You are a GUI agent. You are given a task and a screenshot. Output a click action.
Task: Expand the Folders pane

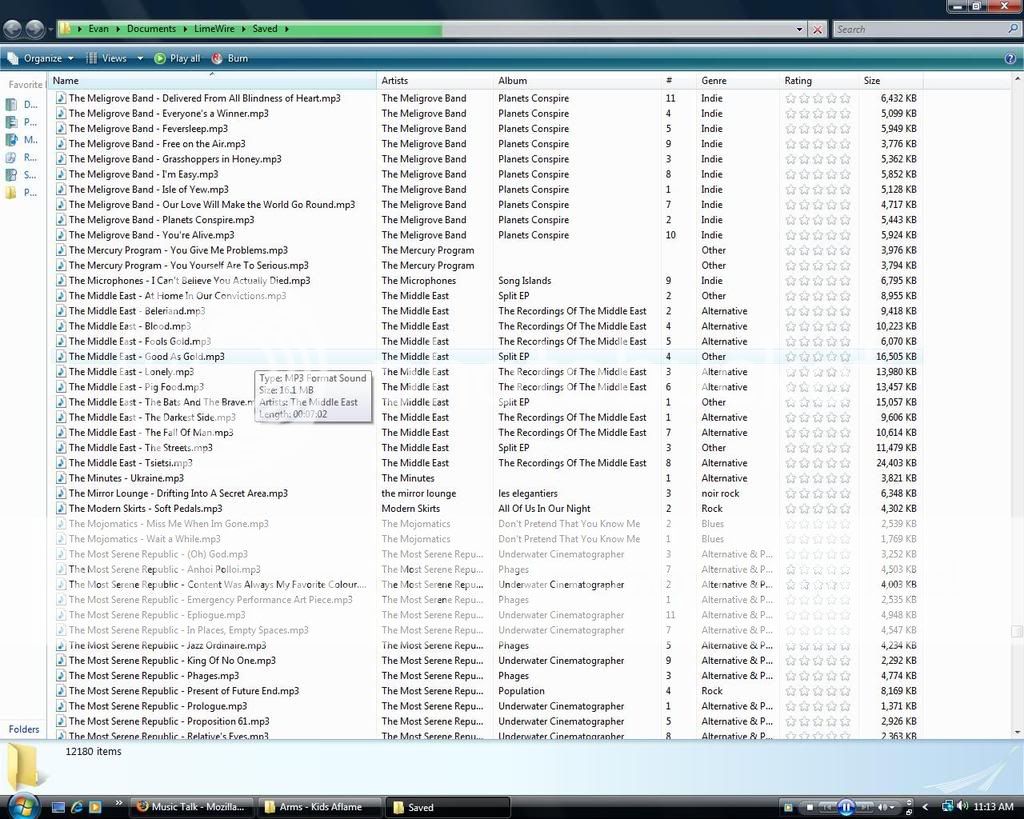coord(24,729)
